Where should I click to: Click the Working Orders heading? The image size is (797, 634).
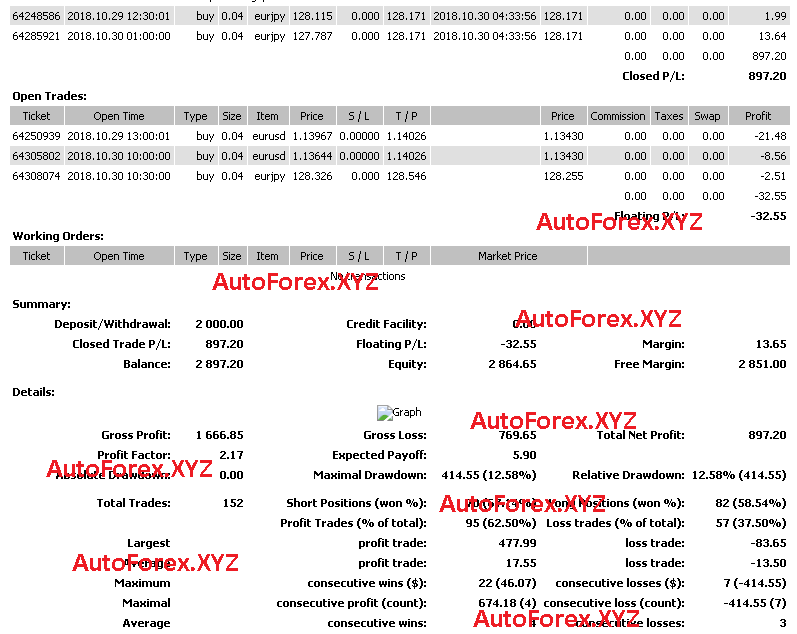point(58,236)
